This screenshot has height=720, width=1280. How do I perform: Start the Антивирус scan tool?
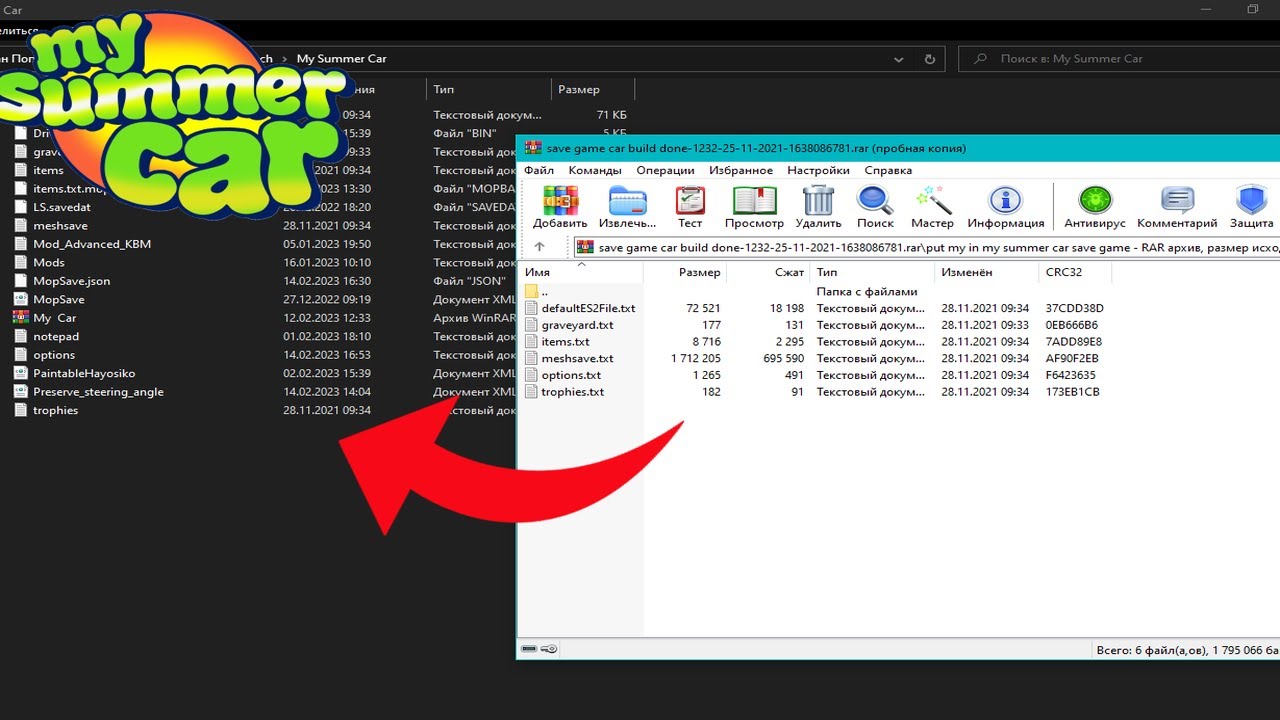pyautogui.click(x=1095, y=205)
